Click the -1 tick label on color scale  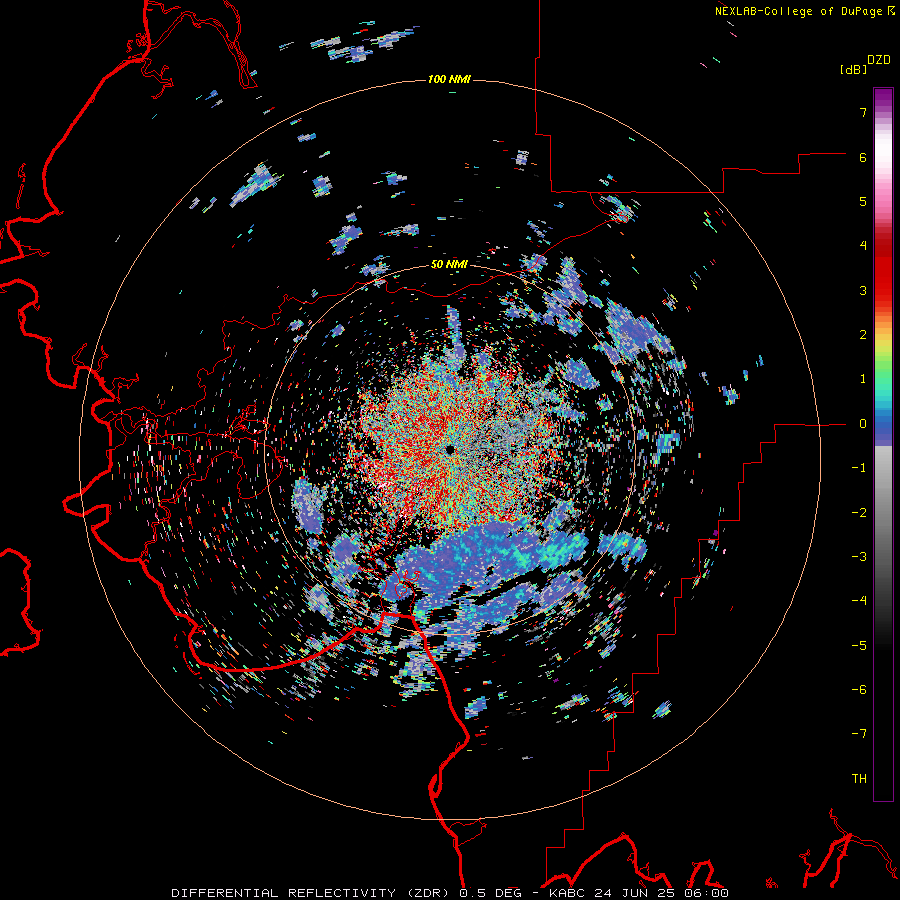point(859,468)
